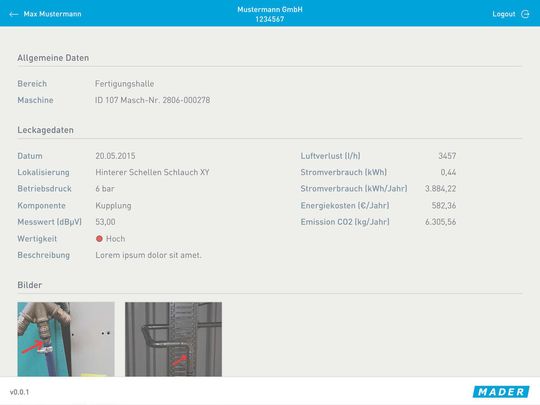The image size is (540, 405).
Task: Click the ID 107 Masch-Nr. 2806-000278 value
Action: pyautogui.click(x=153, y=100)
